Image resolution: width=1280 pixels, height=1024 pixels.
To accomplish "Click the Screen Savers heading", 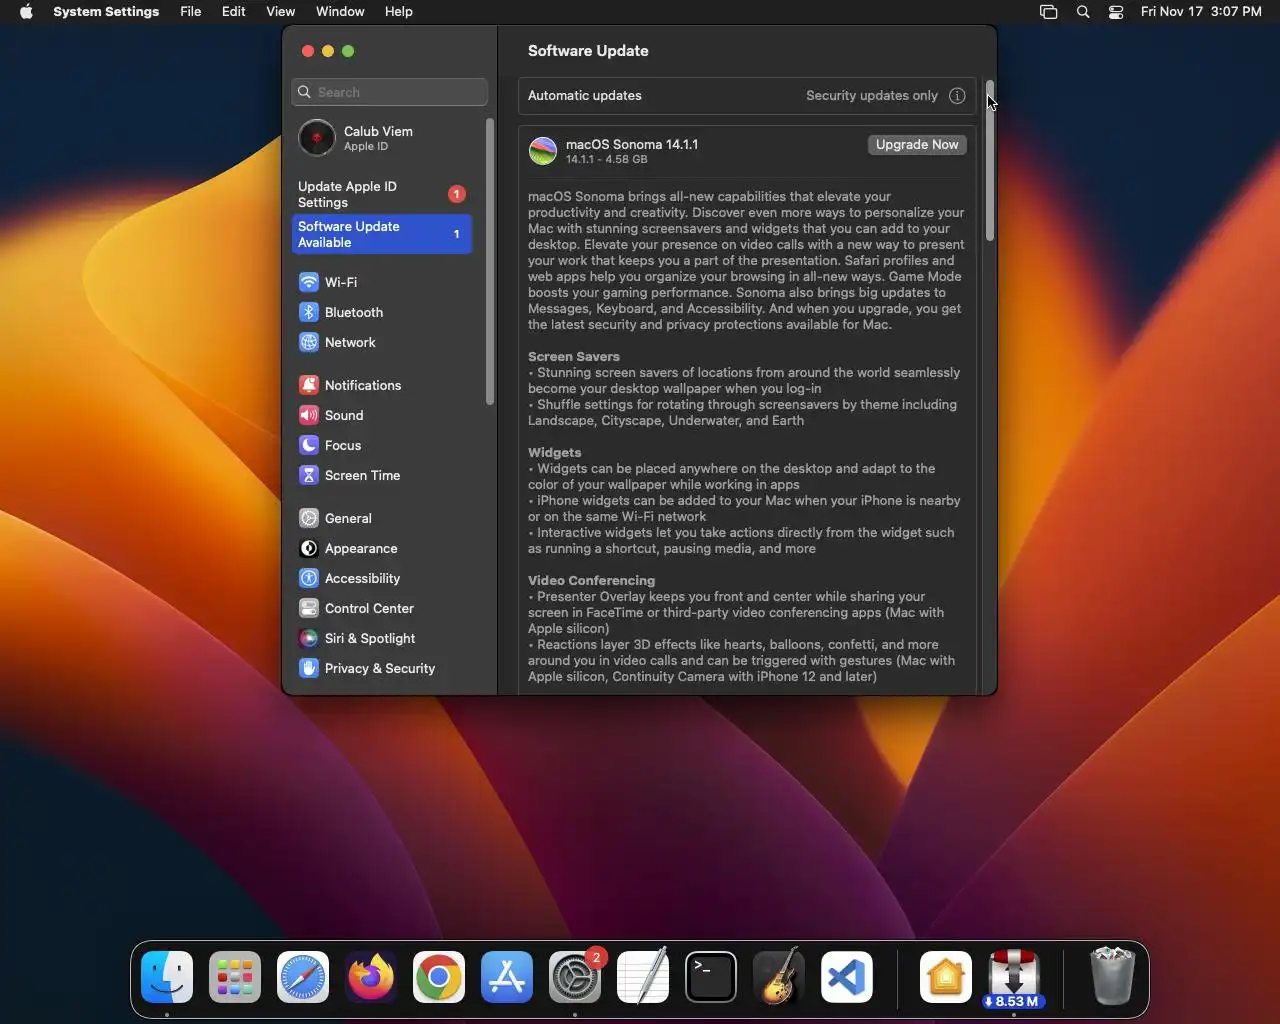I will (574, 357).
